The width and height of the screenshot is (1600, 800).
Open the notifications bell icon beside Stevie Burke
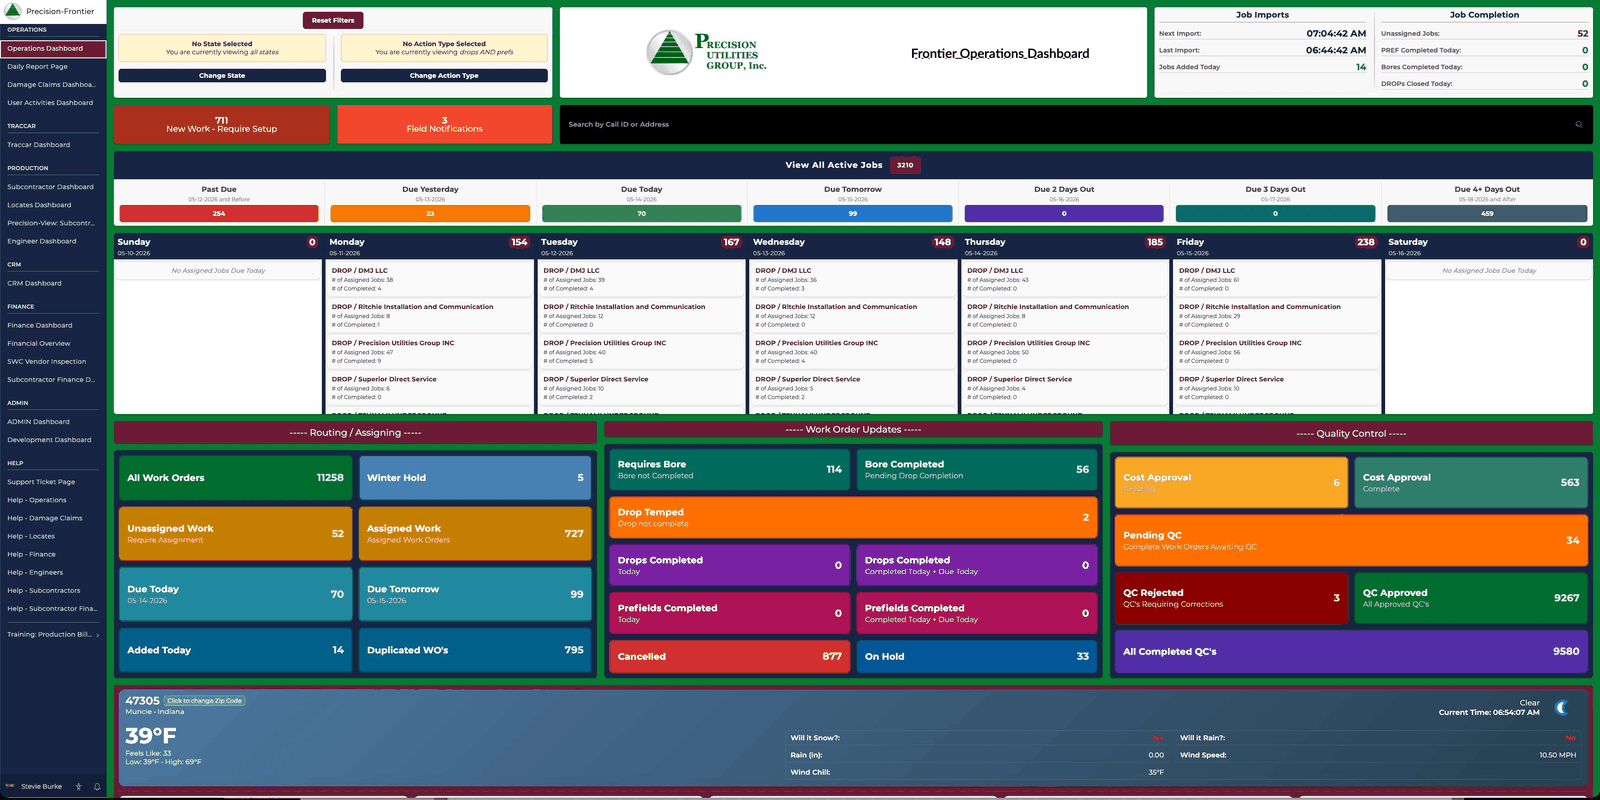tap(97, 786)
